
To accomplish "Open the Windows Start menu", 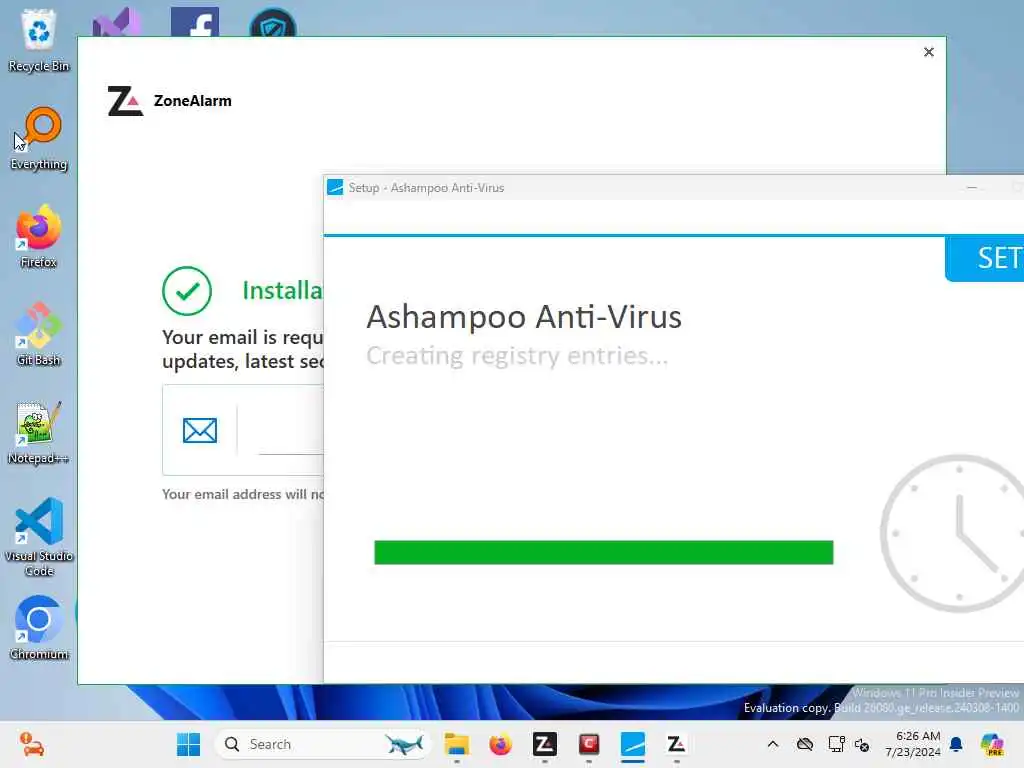I will point(189,744).
